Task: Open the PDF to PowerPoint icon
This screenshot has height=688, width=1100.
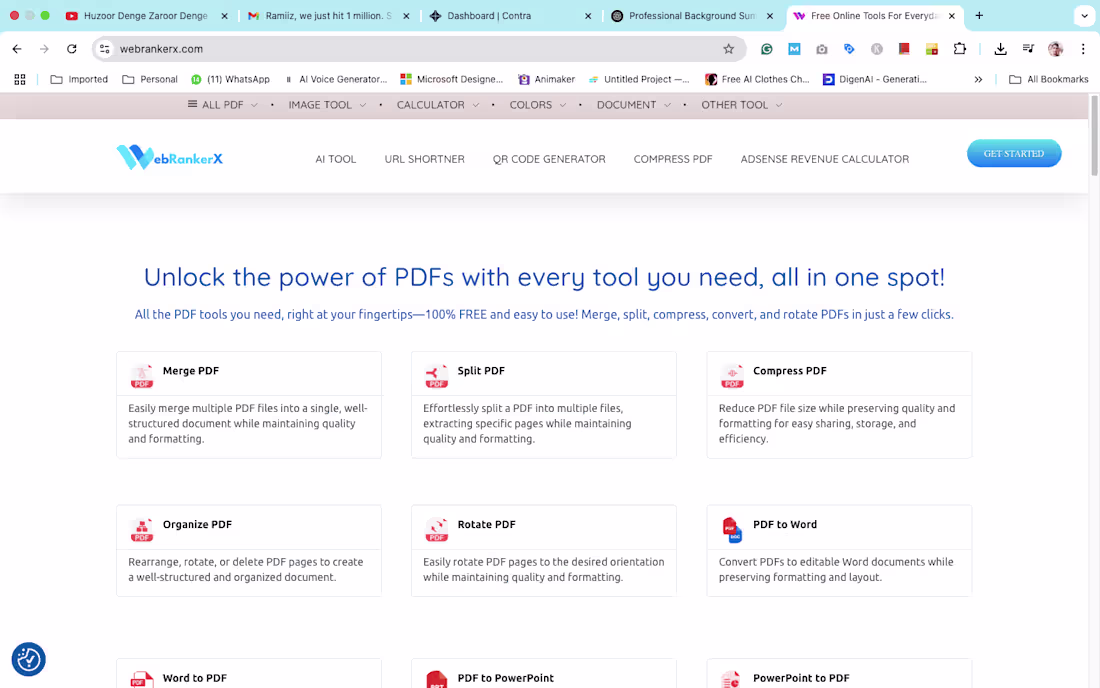Action: click(436, 679)
